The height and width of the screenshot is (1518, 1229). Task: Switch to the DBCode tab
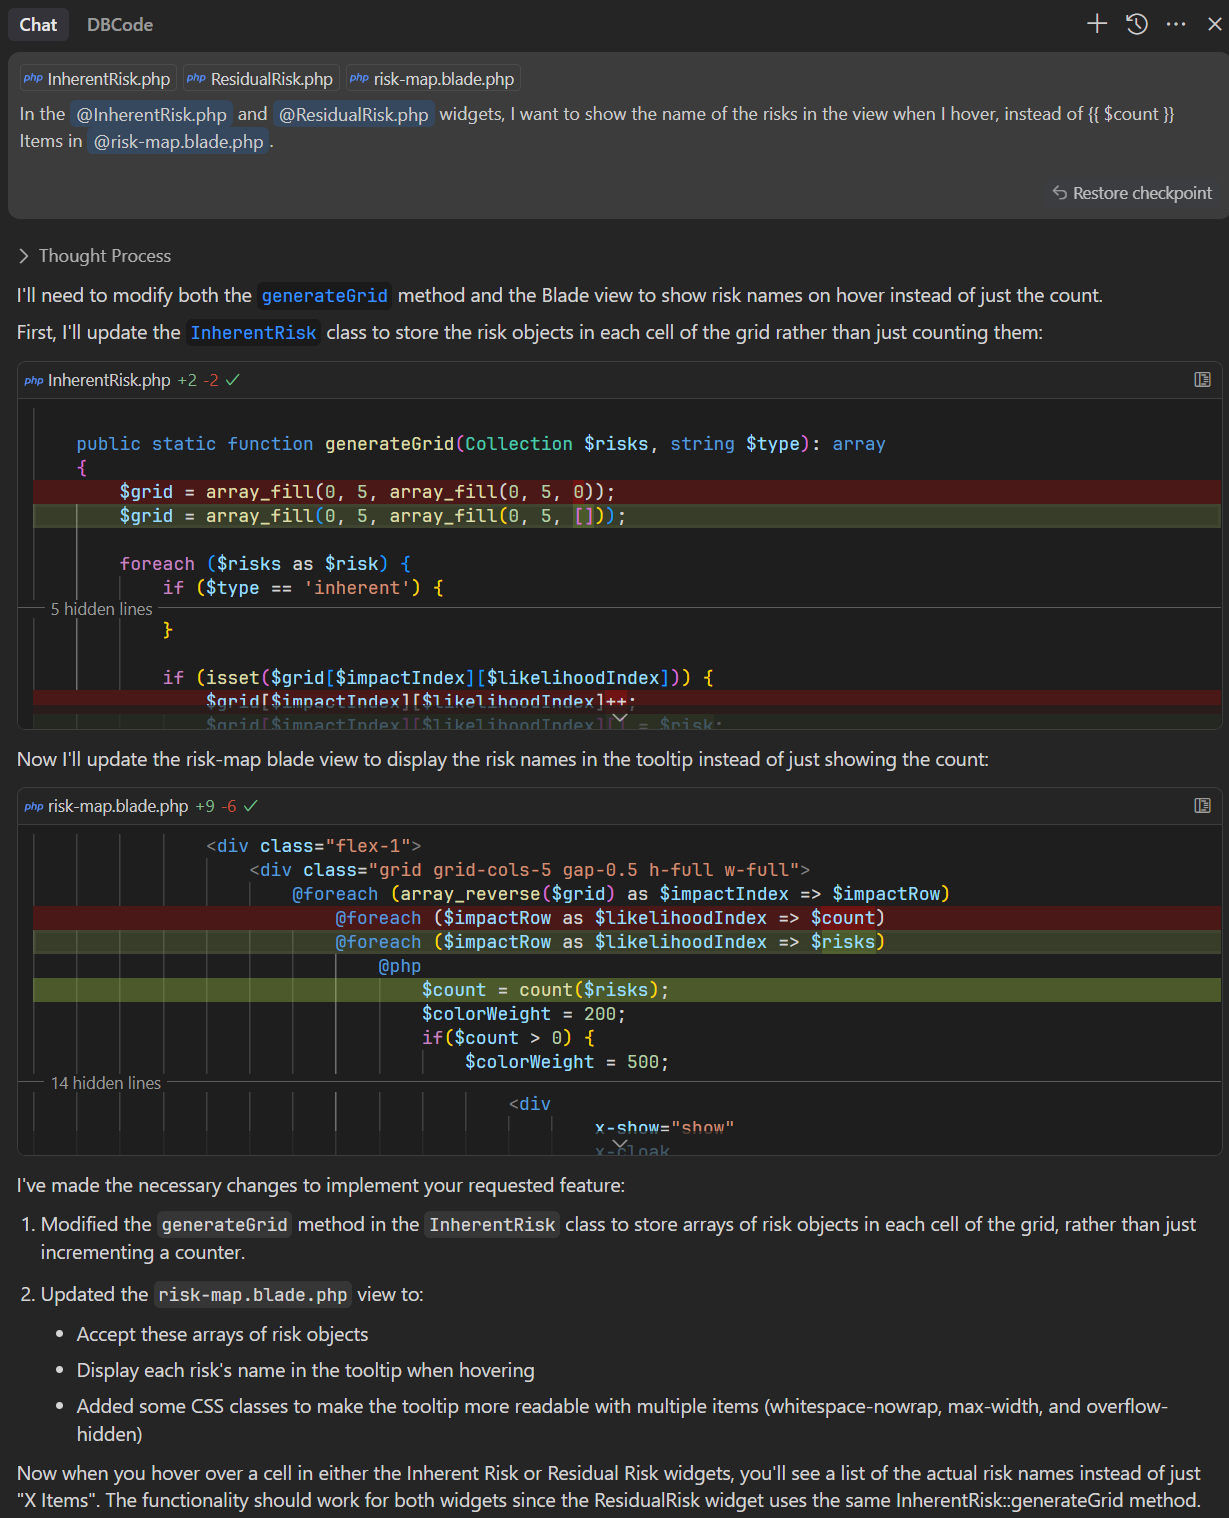pos(120,24)
